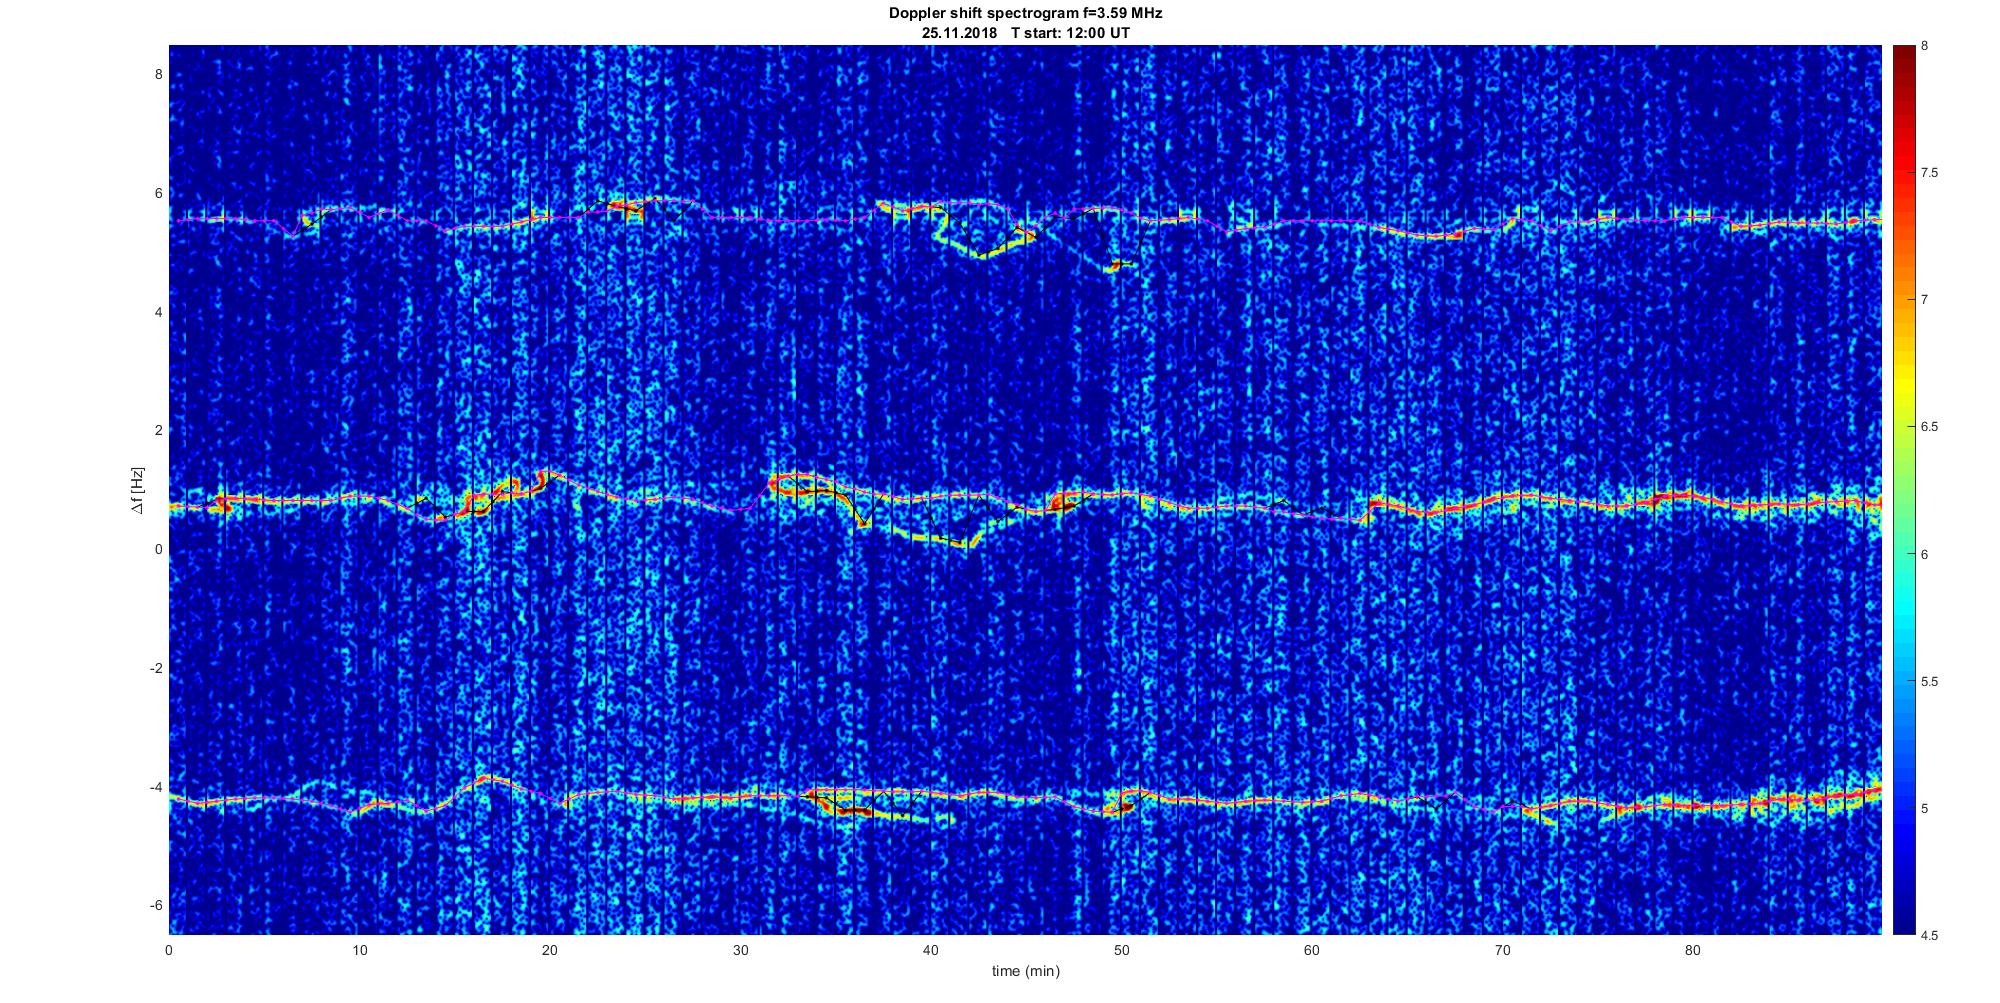Click the x-axis tick label "20"
This screenshot has height=1003, width=2000.
550,950
